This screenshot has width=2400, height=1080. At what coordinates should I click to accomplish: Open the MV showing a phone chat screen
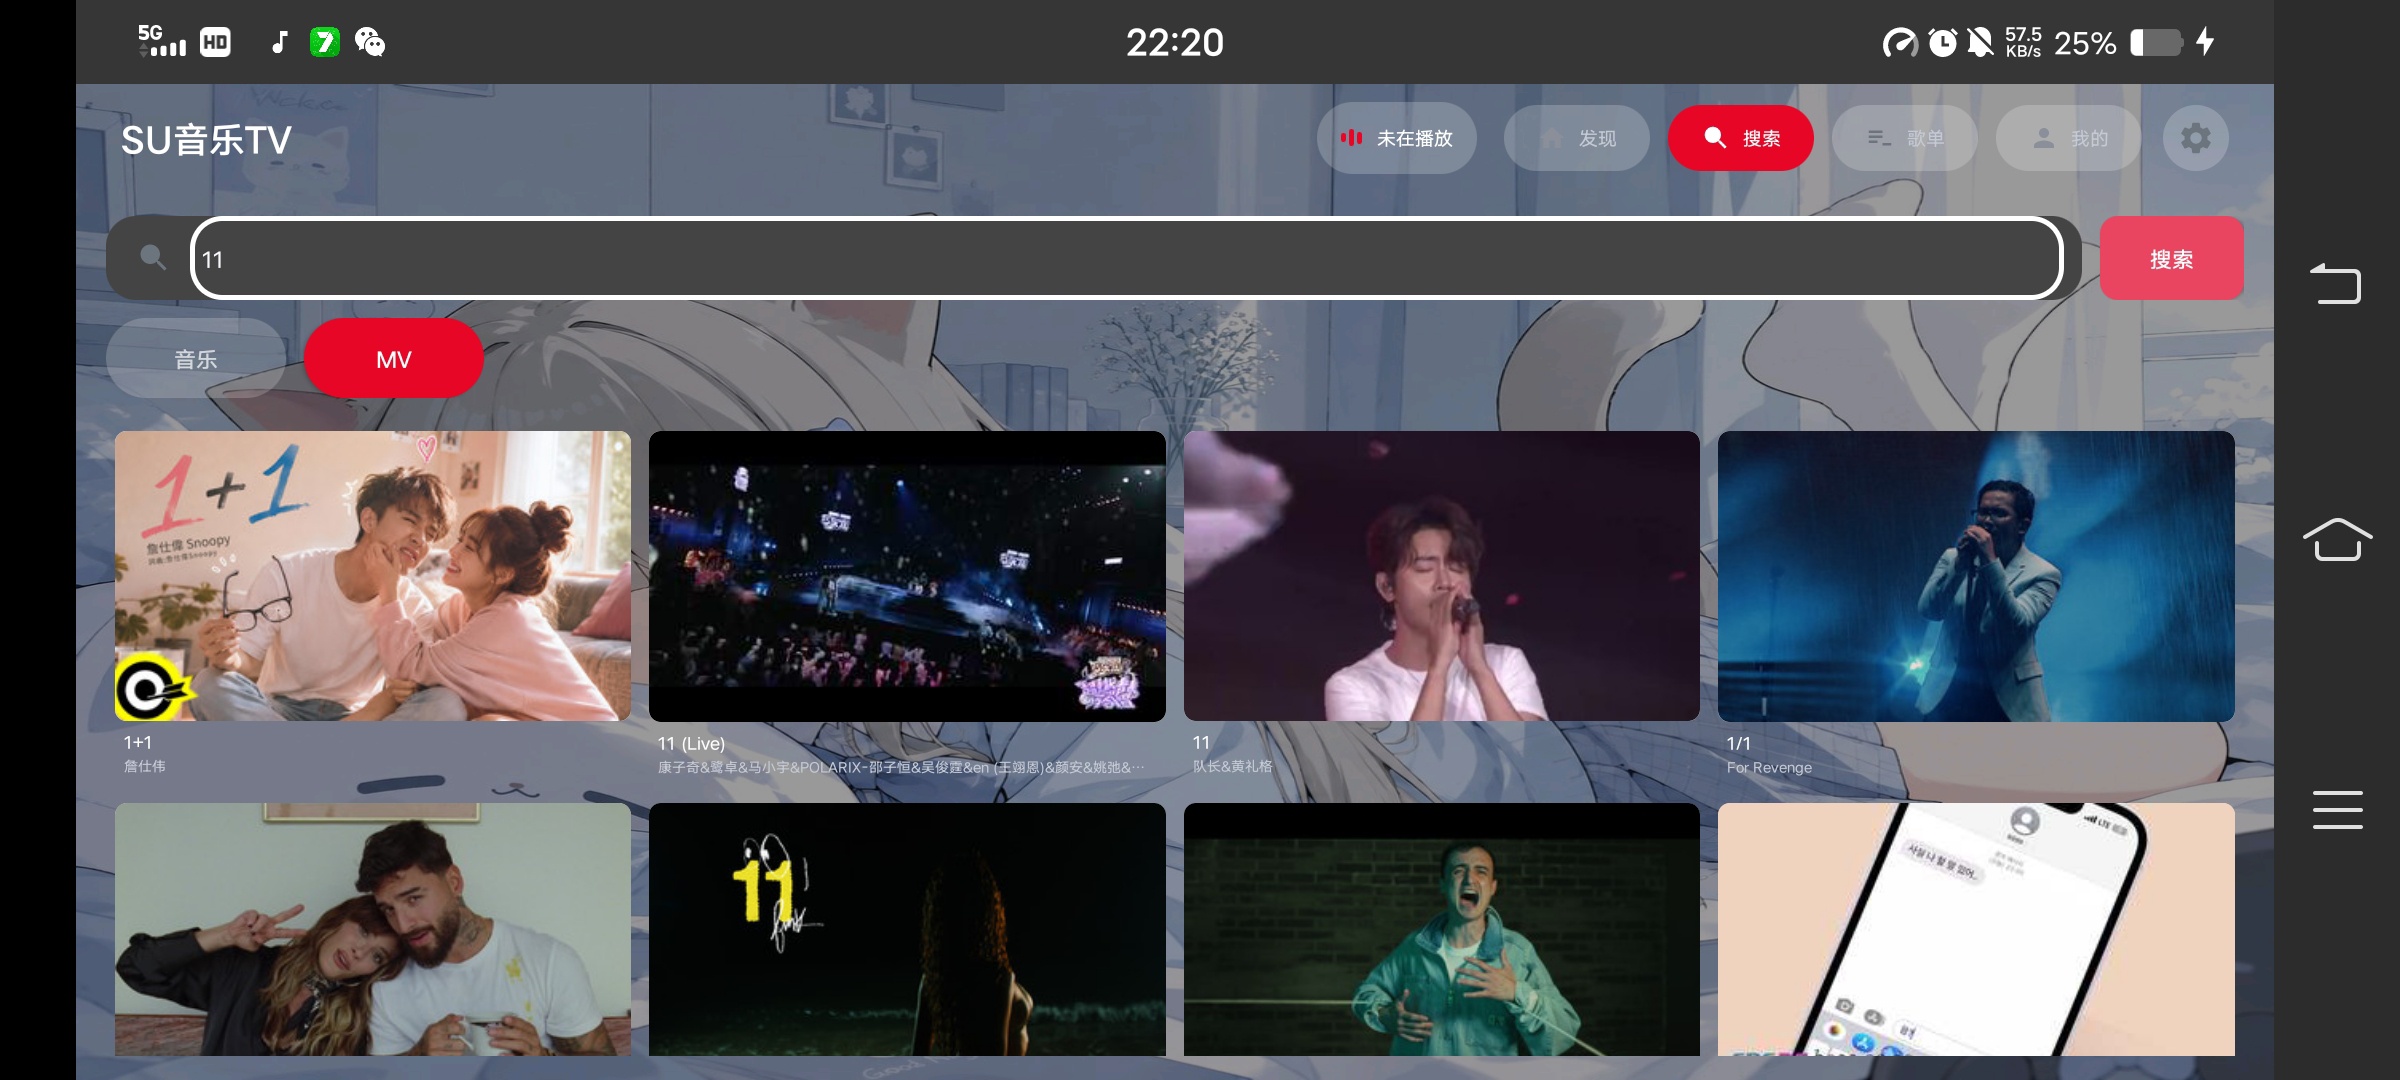click(x=1976, y=929)
